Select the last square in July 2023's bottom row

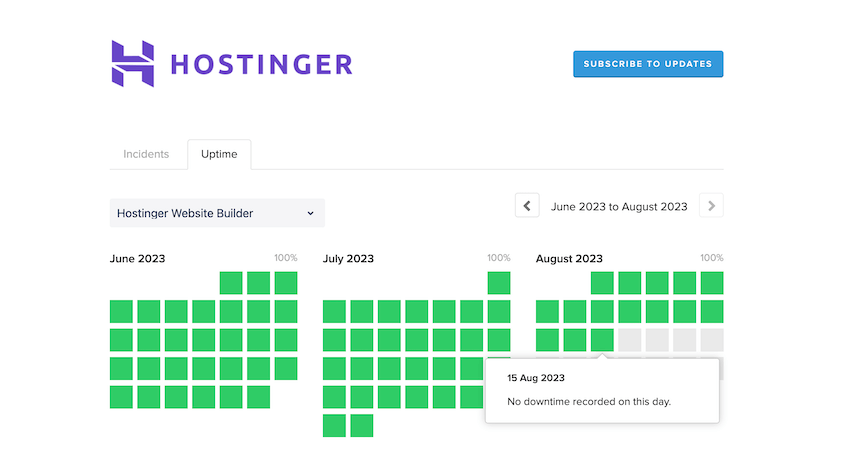[362, 426]
